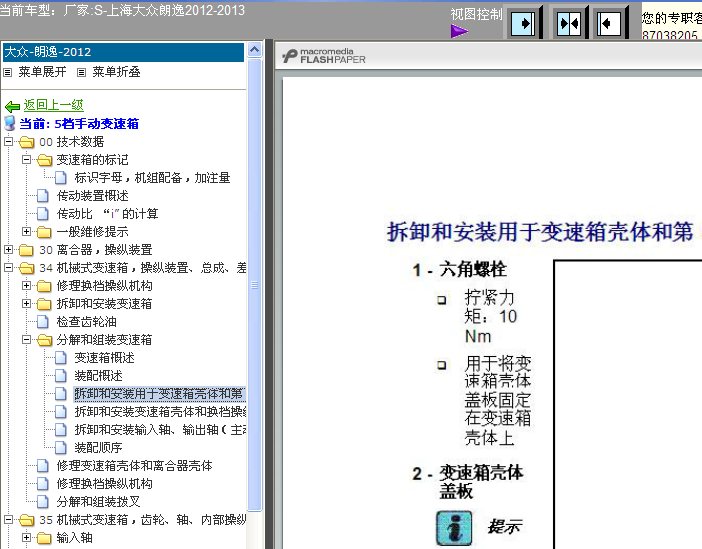Click the computer icon beside 当前: 5档手动变速箱
The width and height of the screenshot is (702, 549).
point(9,123)
